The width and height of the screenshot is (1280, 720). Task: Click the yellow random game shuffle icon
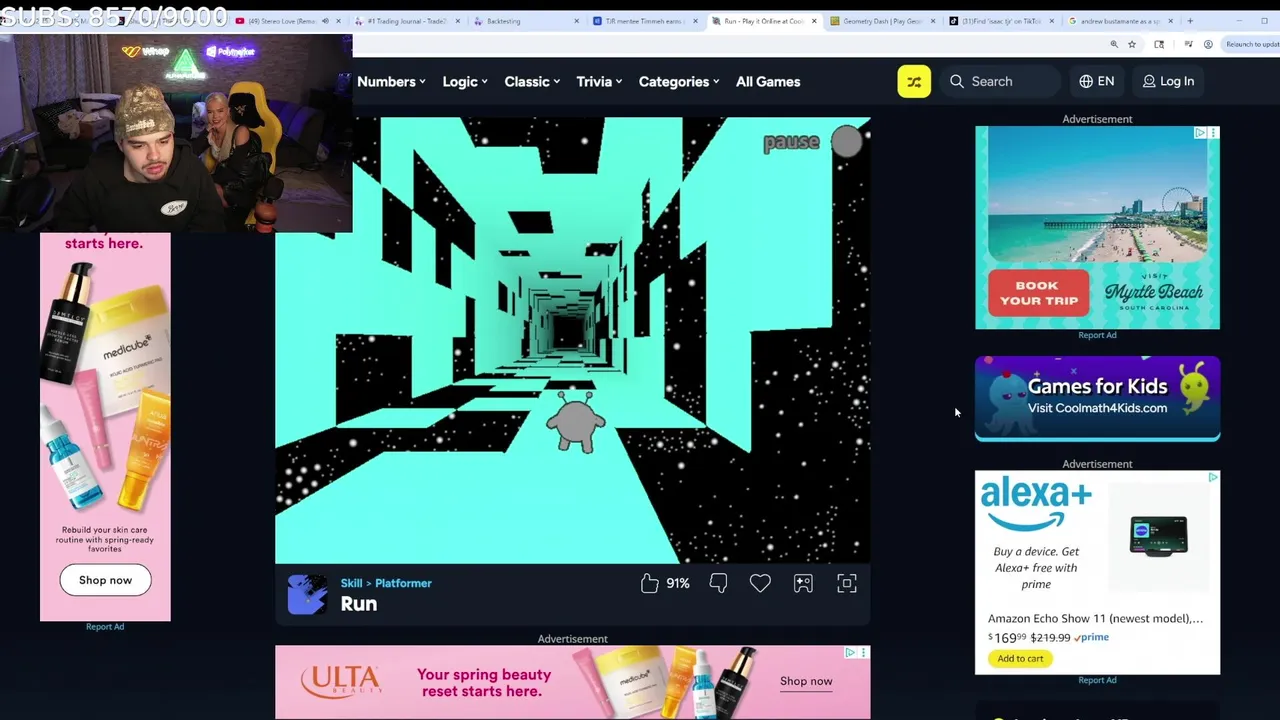pyautogui.click(x=914, y=82)
